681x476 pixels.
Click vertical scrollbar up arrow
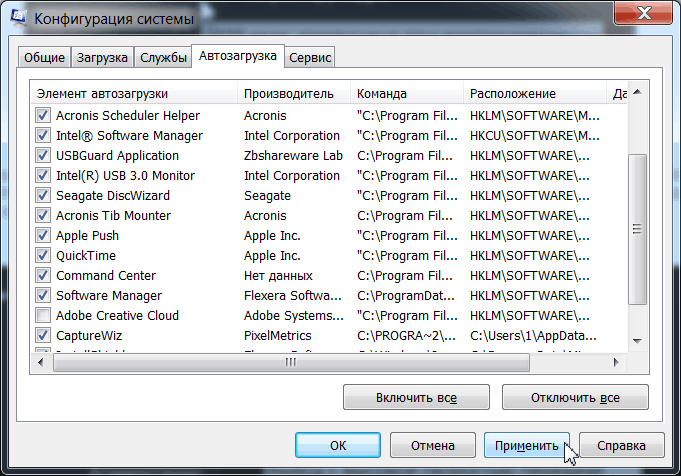click(638, 92)
